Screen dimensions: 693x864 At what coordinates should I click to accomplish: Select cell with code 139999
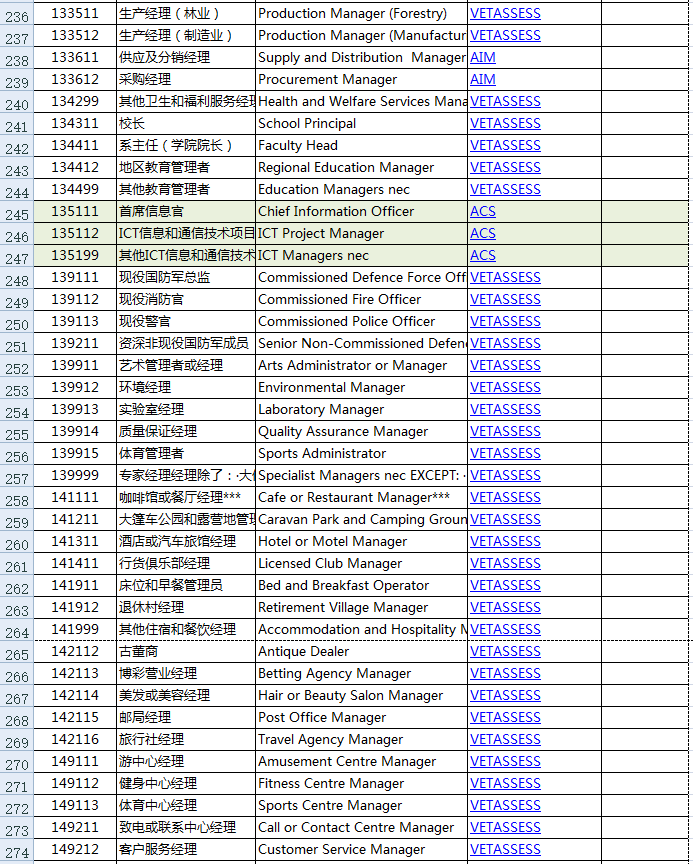coord(75,476)
